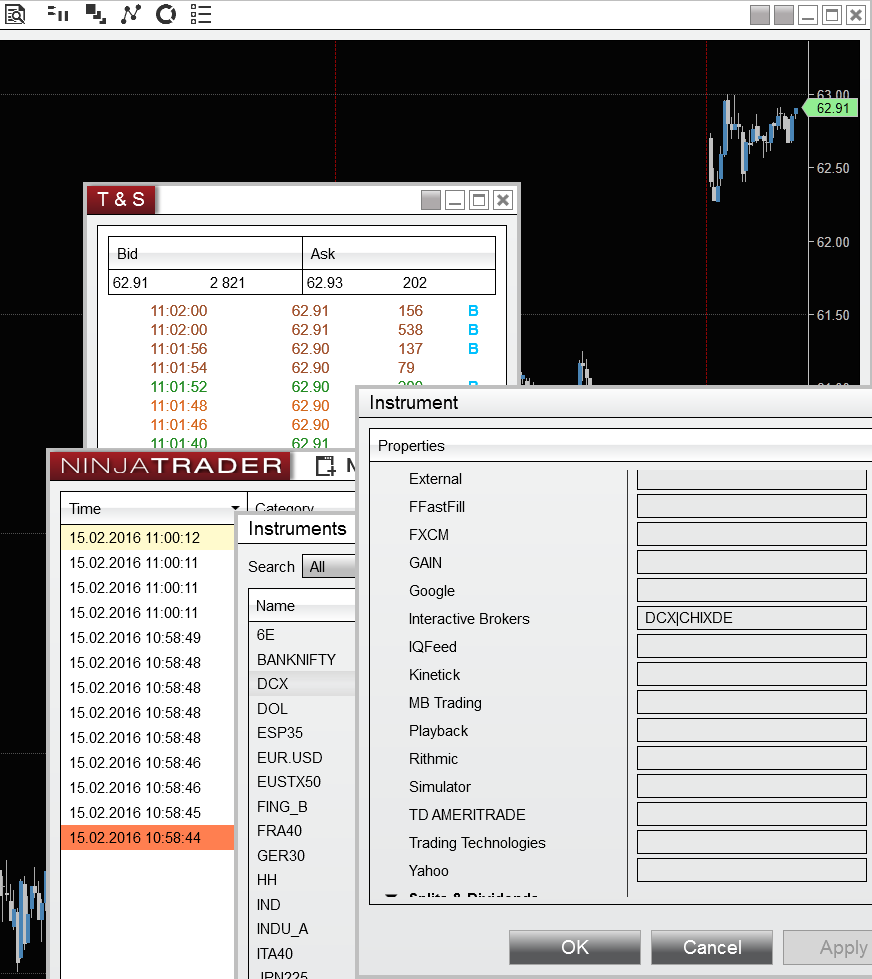Open the properties list icon in chart toolbar

pyautogui.click(x=201, y=14)
